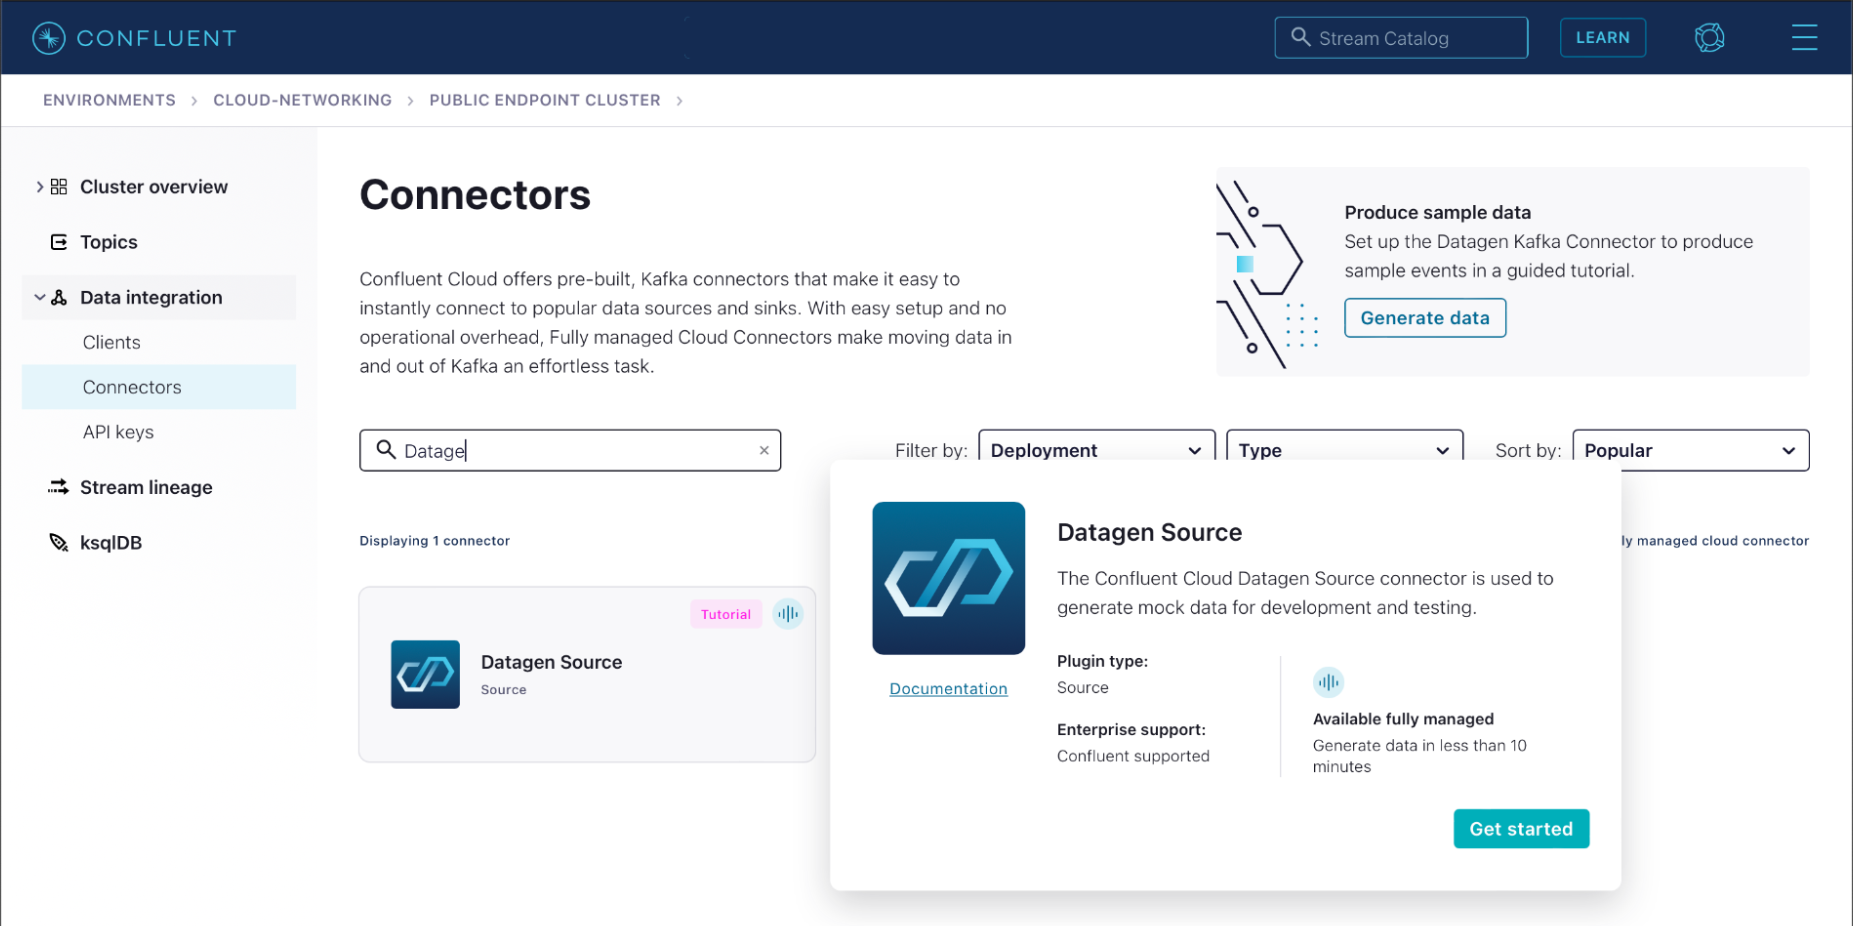Viewport: 1853px width, 926px height.
Task: Open the Type filter dropdown
Action: pos(1344,451)
